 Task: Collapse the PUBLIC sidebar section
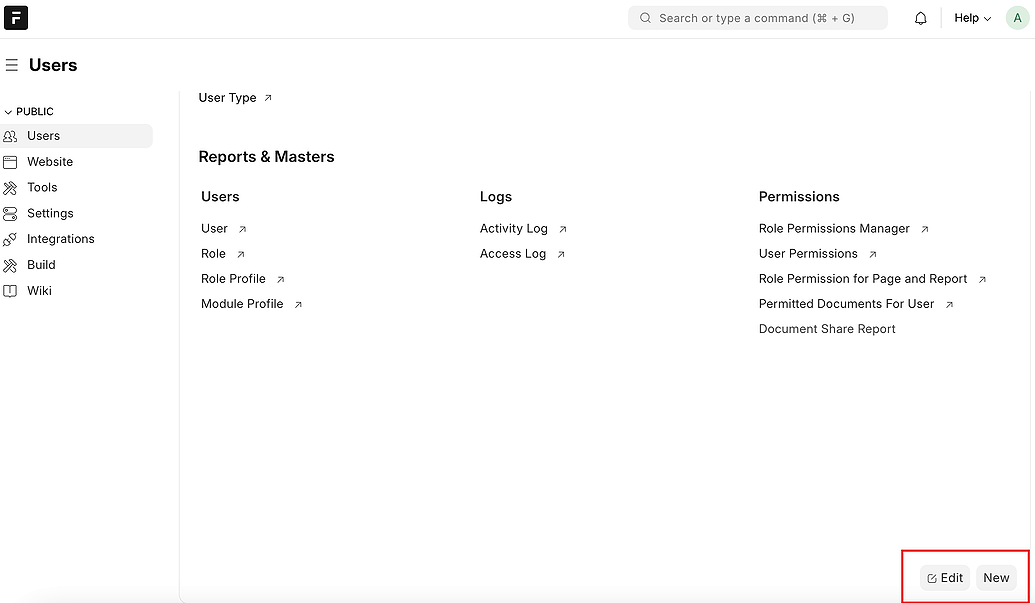(x=30, y=112)
